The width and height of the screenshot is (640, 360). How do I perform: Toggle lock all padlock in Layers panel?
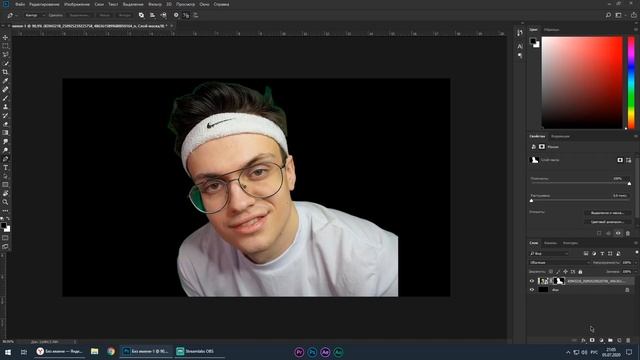tap(580, 271)
